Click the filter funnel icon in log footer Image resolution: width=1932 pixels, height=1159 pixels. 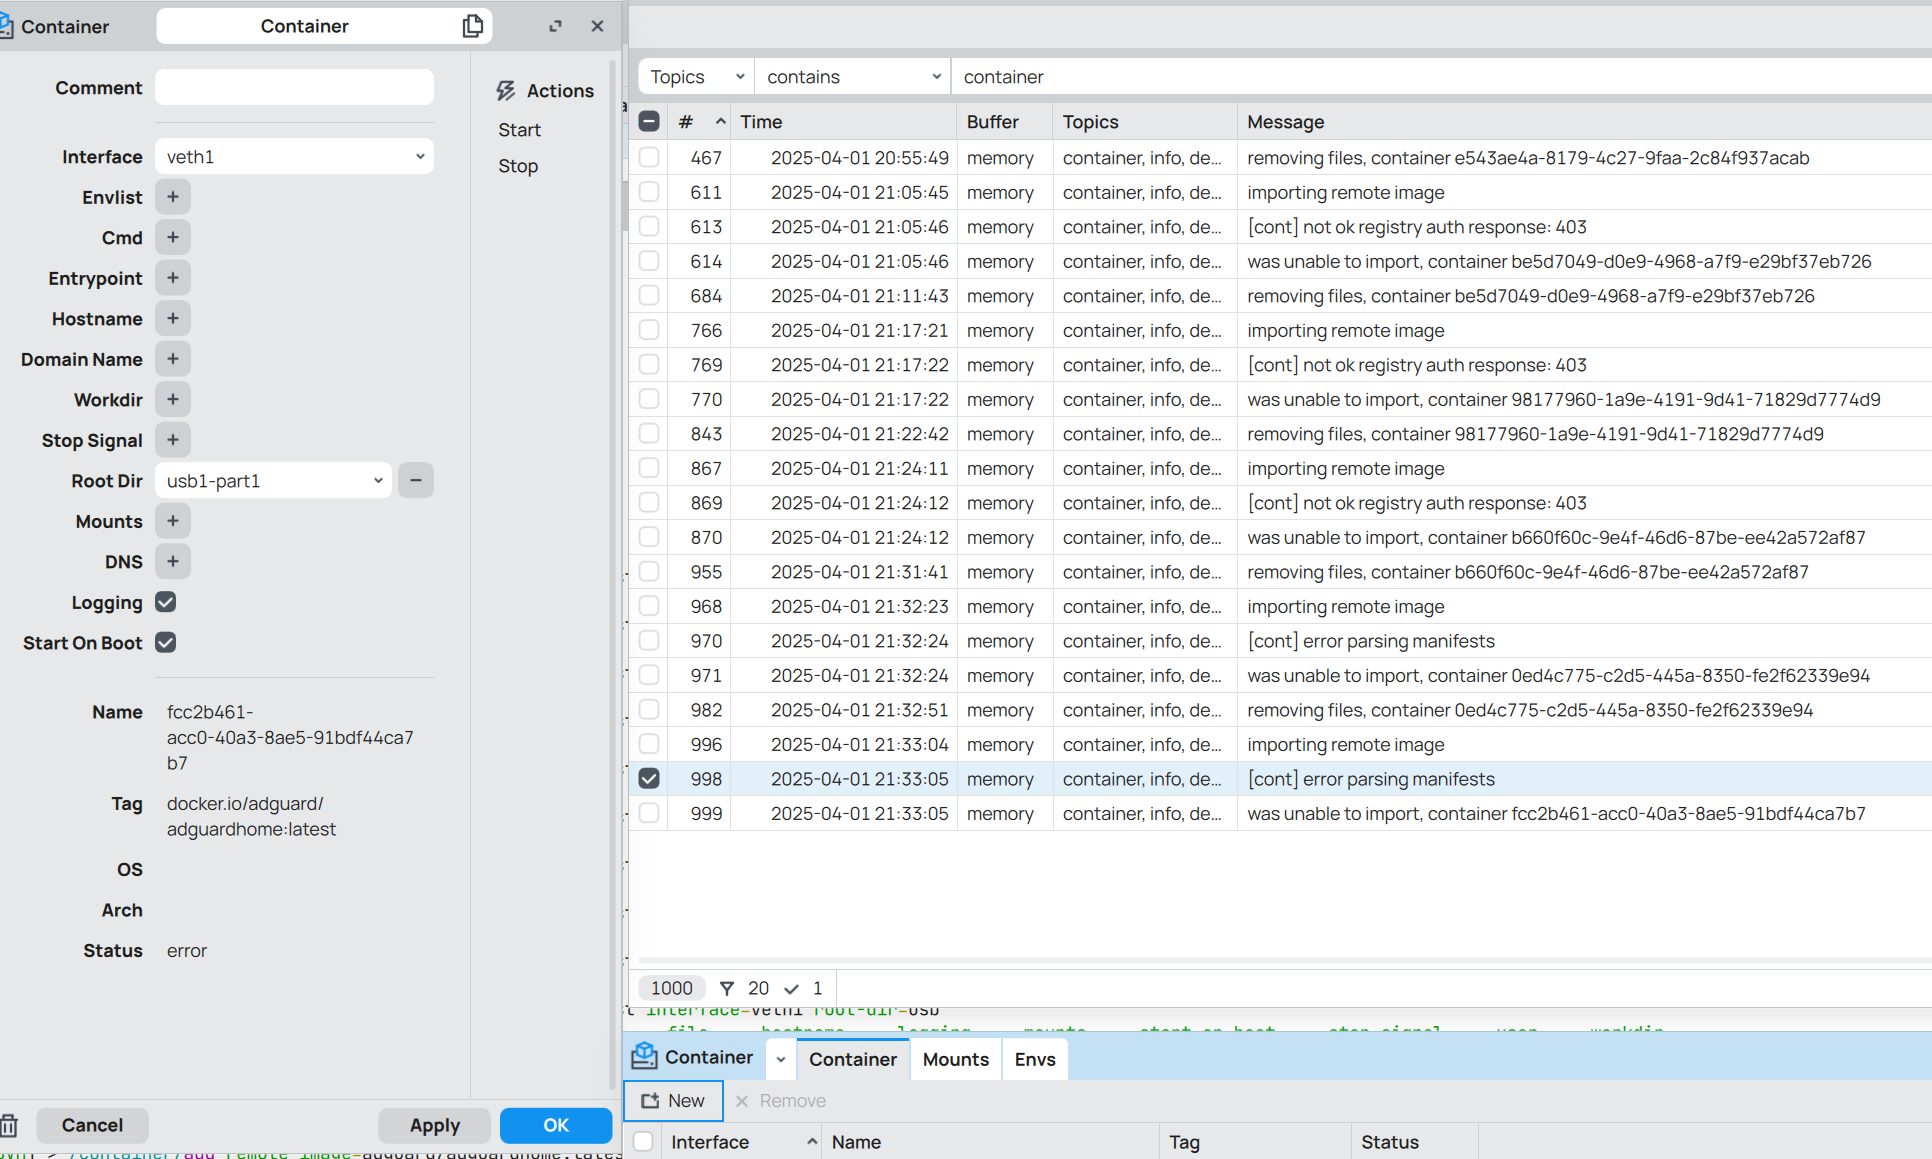(727, 988)
